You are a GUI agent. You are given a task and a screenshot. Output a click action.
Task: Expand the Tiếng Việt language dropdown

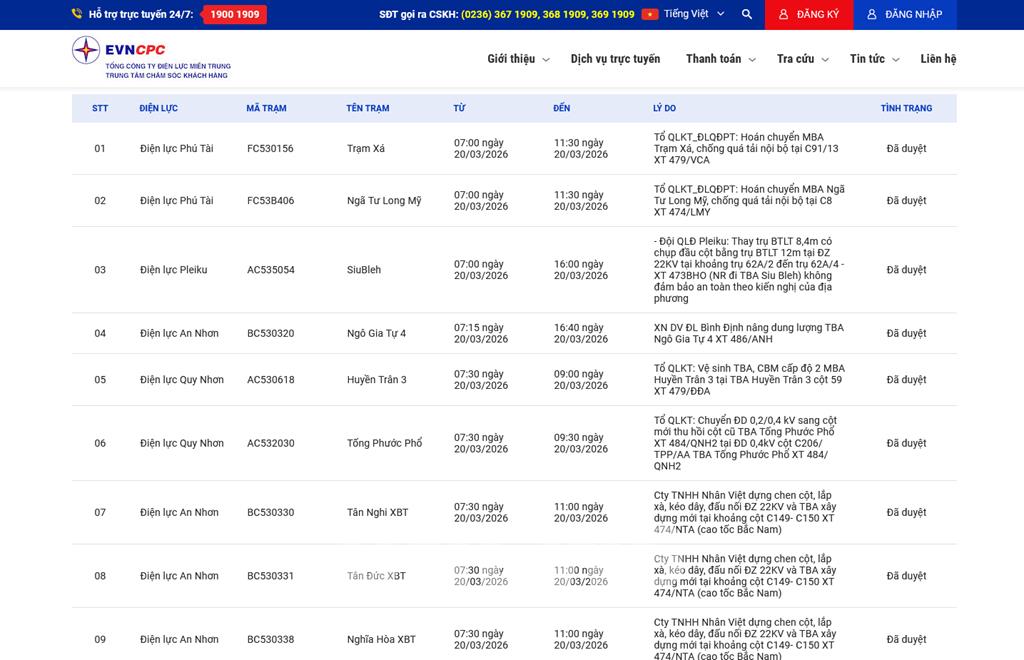692,15
